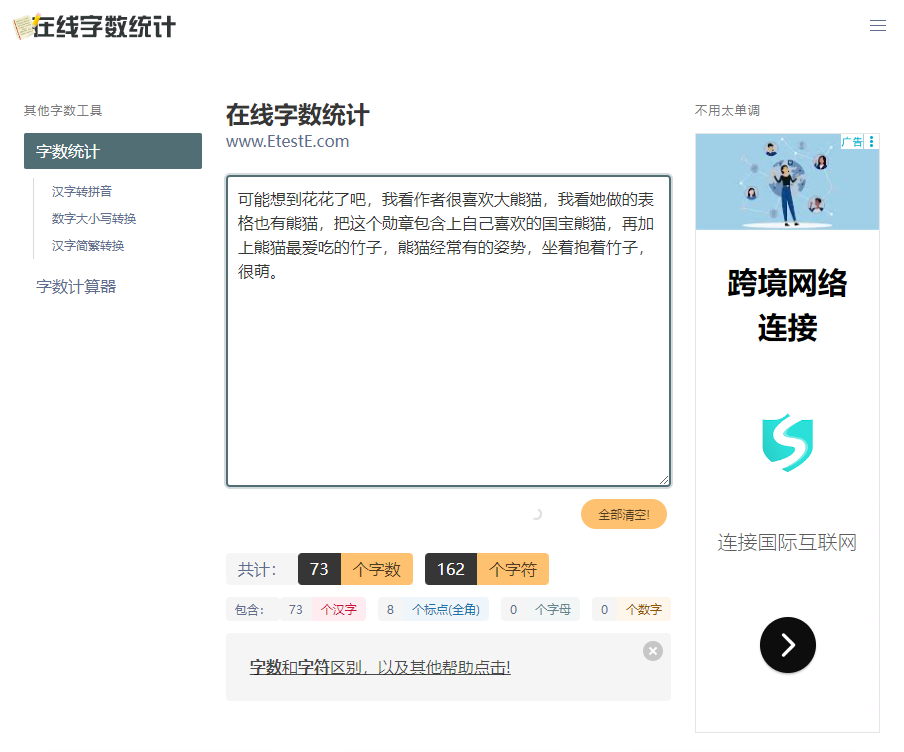Screen dimensions: 904x752
Task: Click the 全部清空! button
Action: (x=624, y=514)
